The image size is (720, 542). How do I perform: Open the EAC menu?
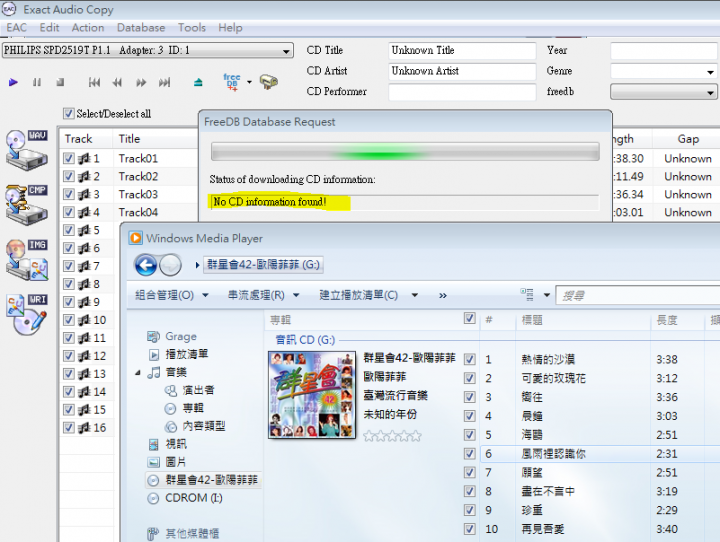coord(17,28)
